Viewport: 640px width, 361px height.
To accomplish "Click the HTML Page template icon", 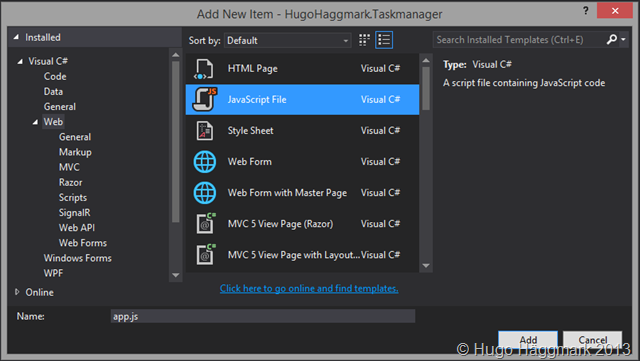I will point(204,69).
